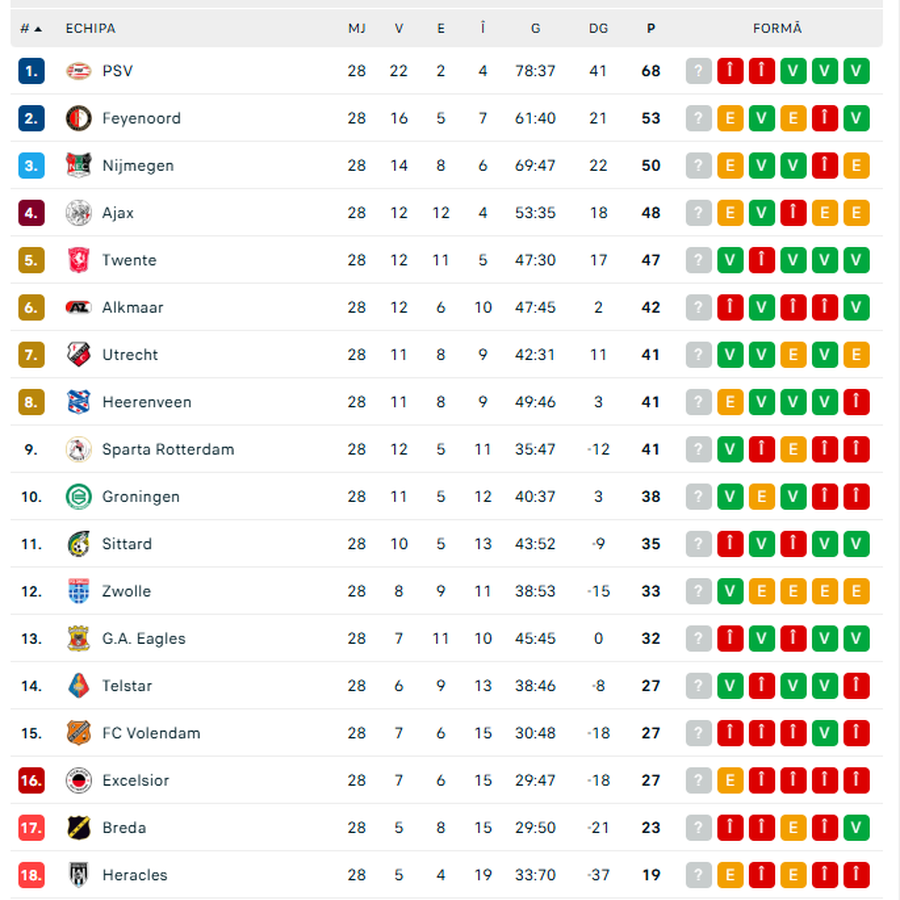Open the Nijmegen team link
The image size is (900, 900).
(x=137, y=166)
